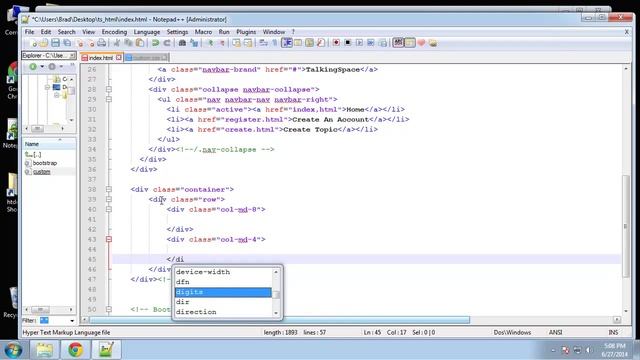The width and height of the screenshot is (640, 360).
Task: Toggle show all characters icon
Action: click(x=275, y=43)
